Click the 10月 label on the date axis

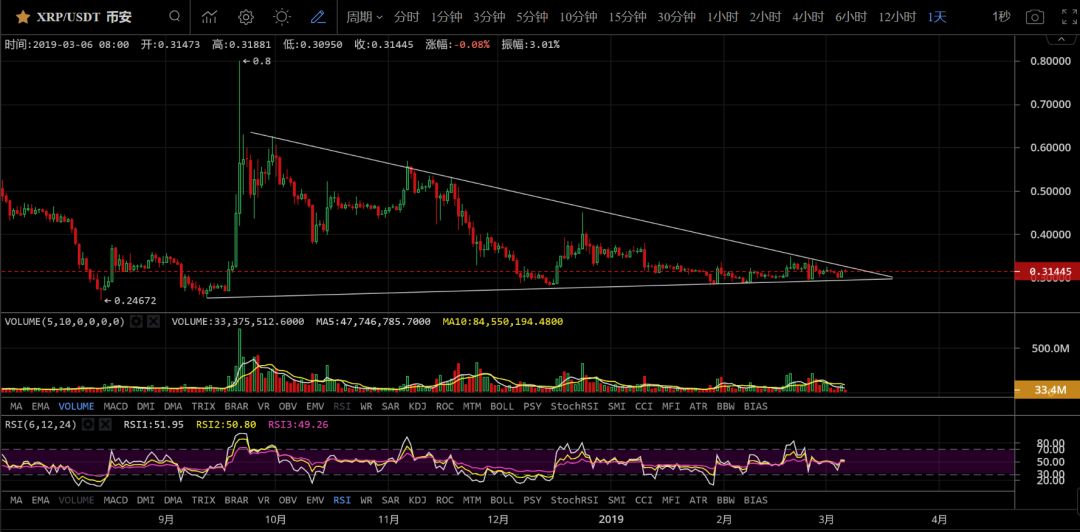click(x=275, y=520)
